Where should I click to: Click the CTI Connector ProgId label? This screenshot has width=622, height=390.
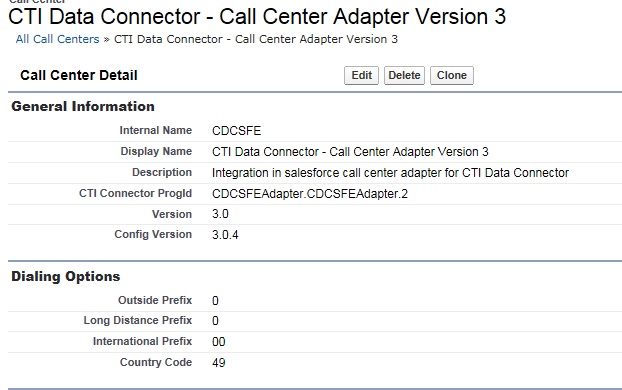point(135,194)
